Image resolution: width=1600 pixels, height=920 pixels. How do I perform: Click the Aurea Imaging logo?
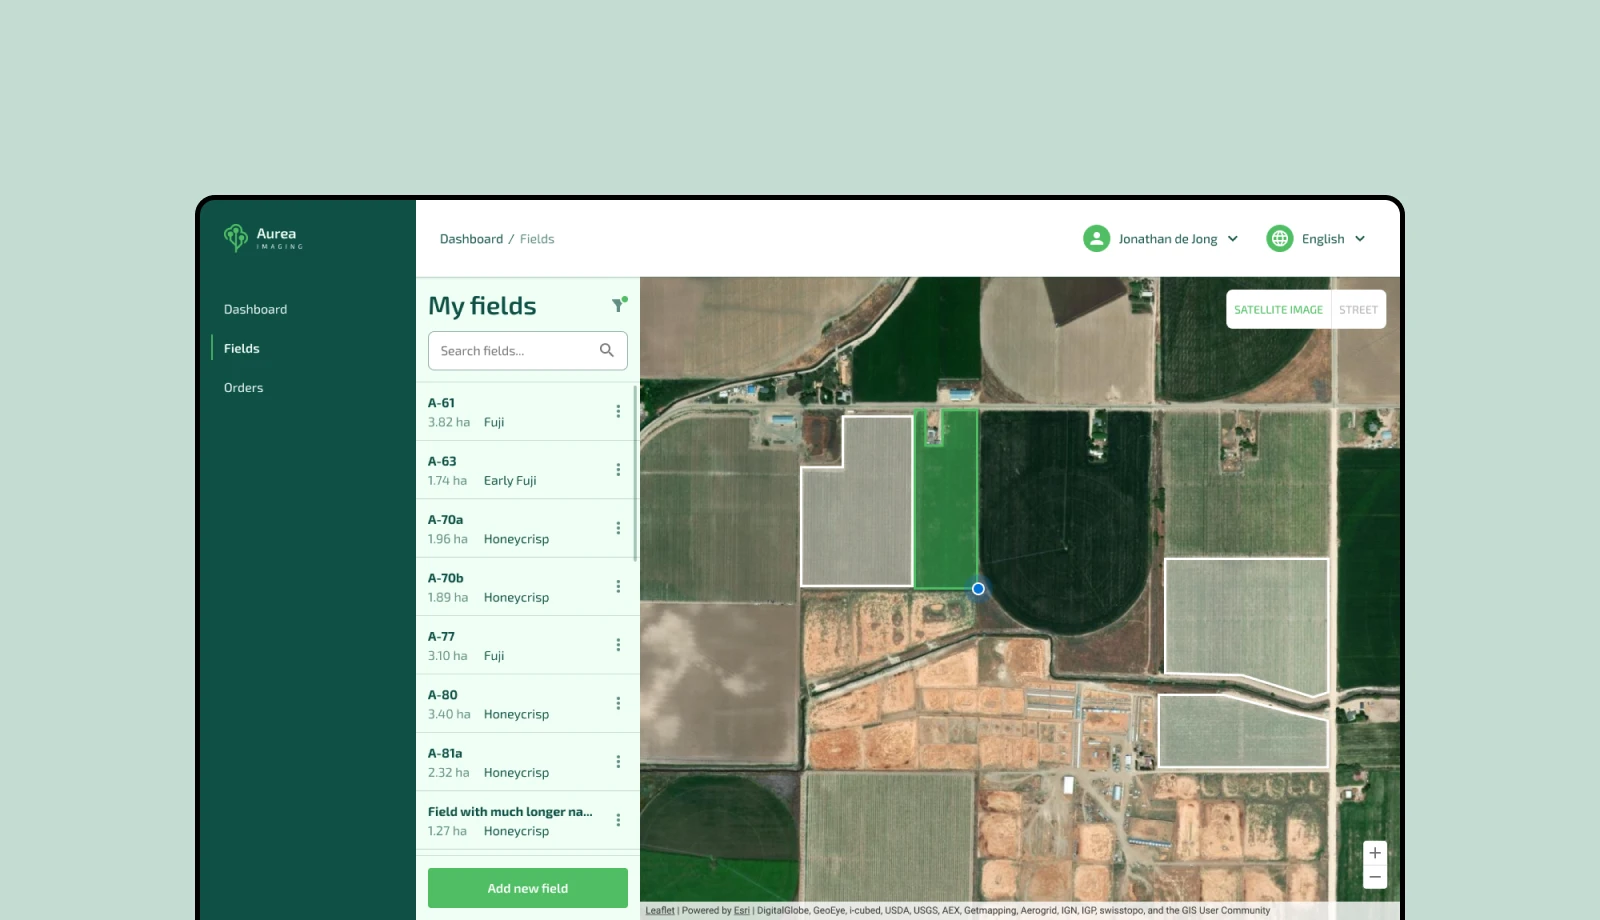point(263,238)
